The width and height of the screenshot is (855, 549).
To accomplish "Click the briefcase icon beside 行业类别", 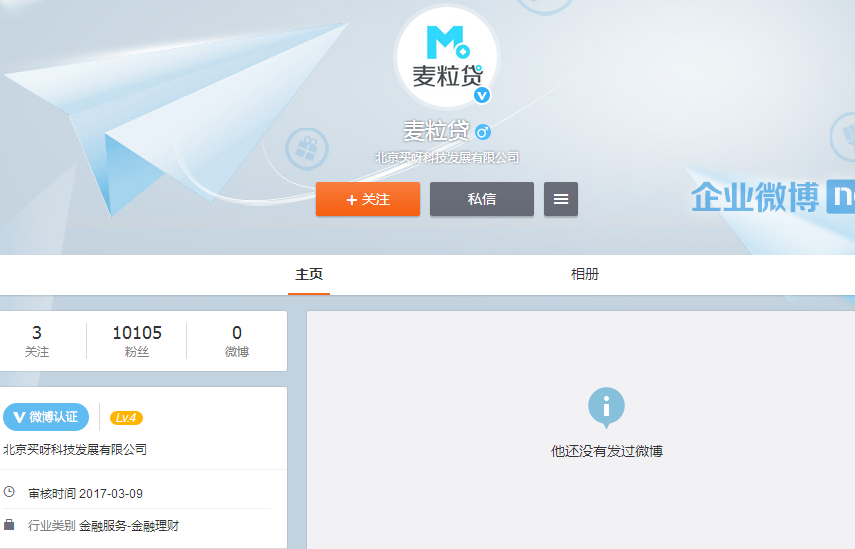I will (x=9, y=524).
